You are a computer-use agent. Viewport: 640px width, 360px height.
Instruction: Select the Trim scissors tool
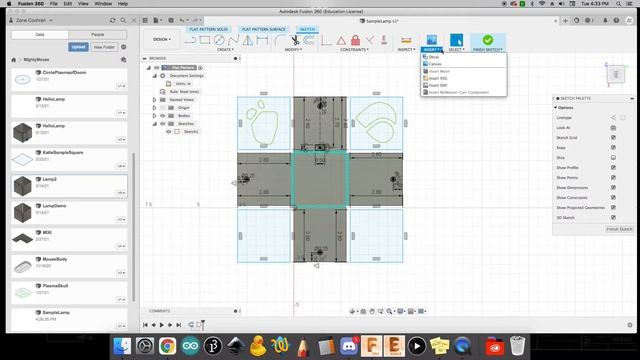pyautogui.click(x=295, y=40)
